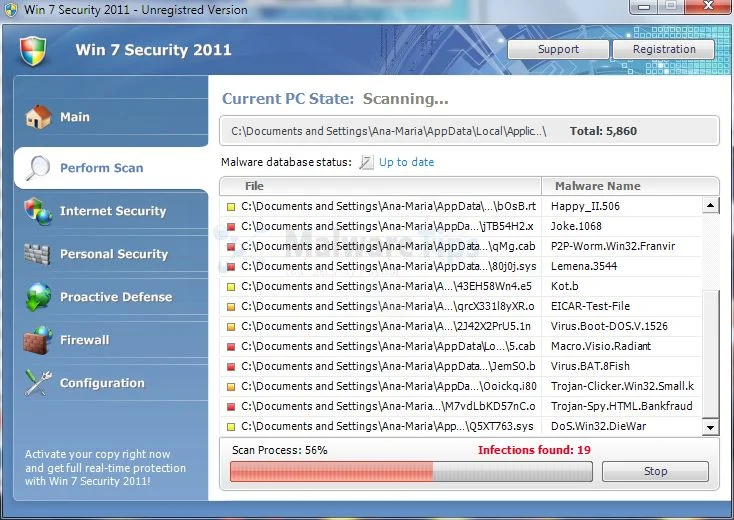The width and height of the screenshot is (734, 520).
Task: Click the shield-and-globe Internet Security icon
Action: [x=38, y=211]
